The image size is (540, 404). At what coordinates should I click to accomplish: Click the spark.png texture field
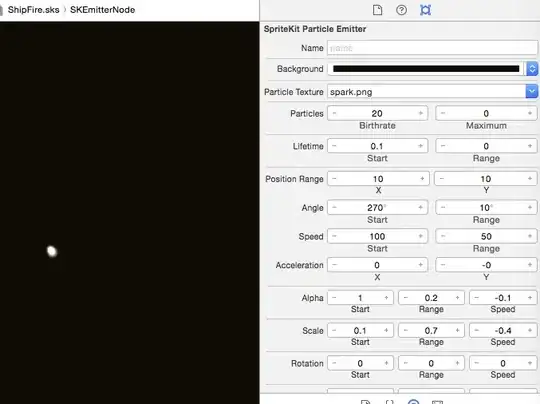(426, 92)
